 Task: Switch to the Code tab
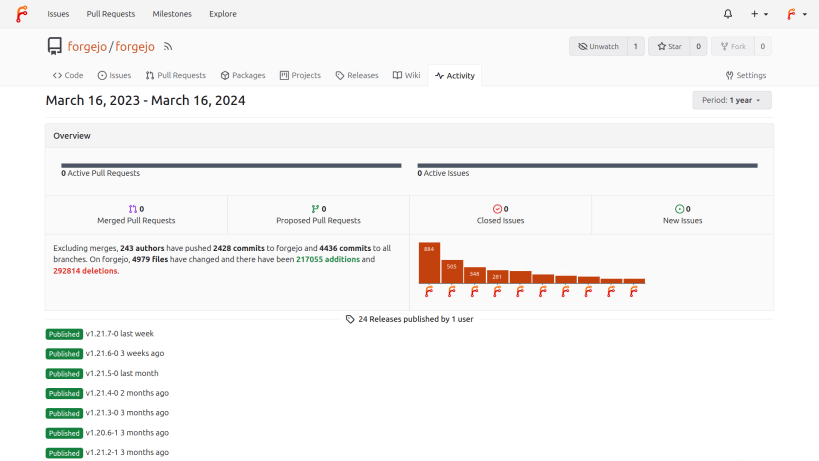pos(68,75)
